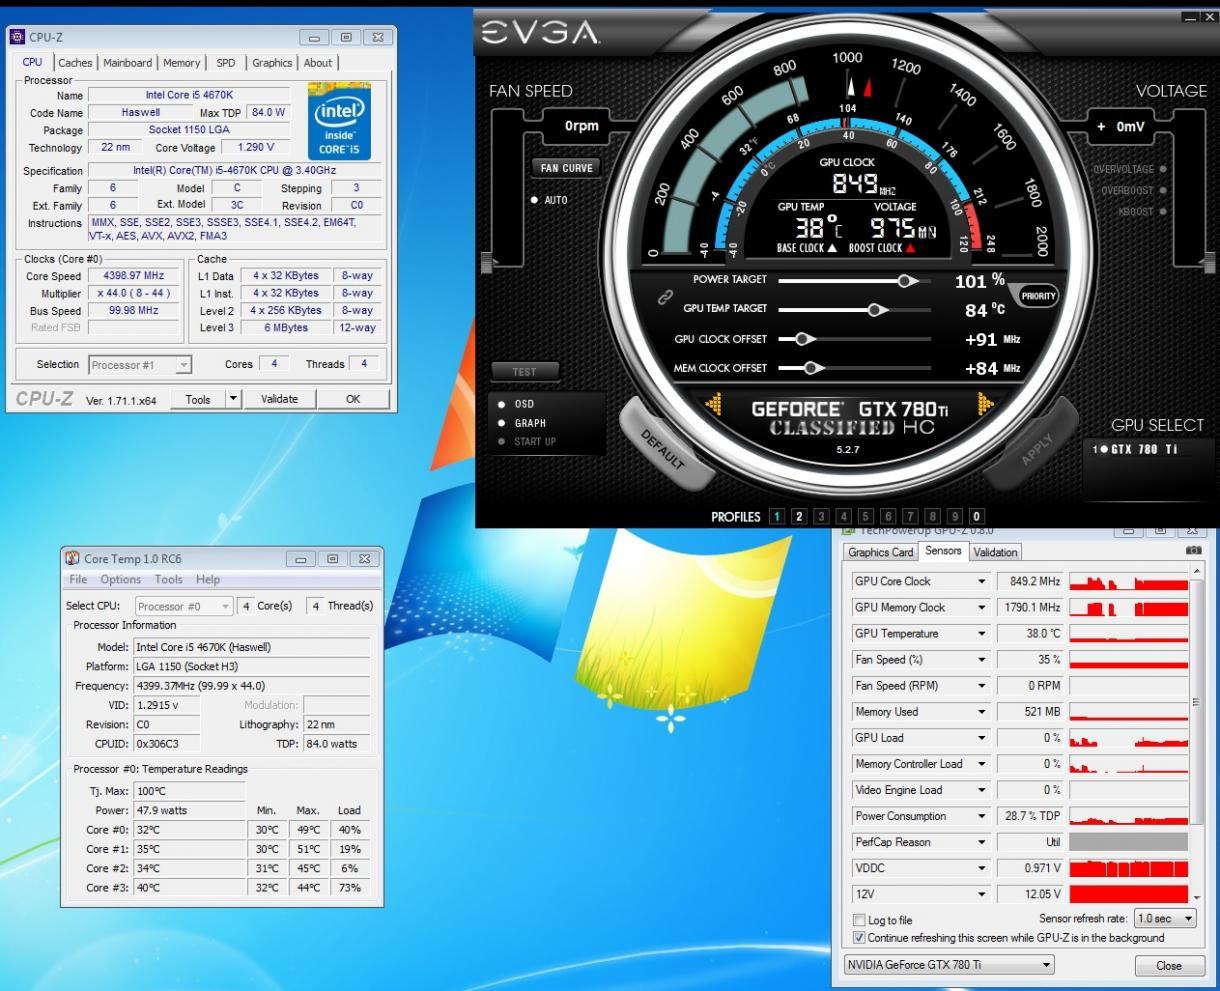Click the GPU TEMP TARGET slider handle

(x=876, y=310)
